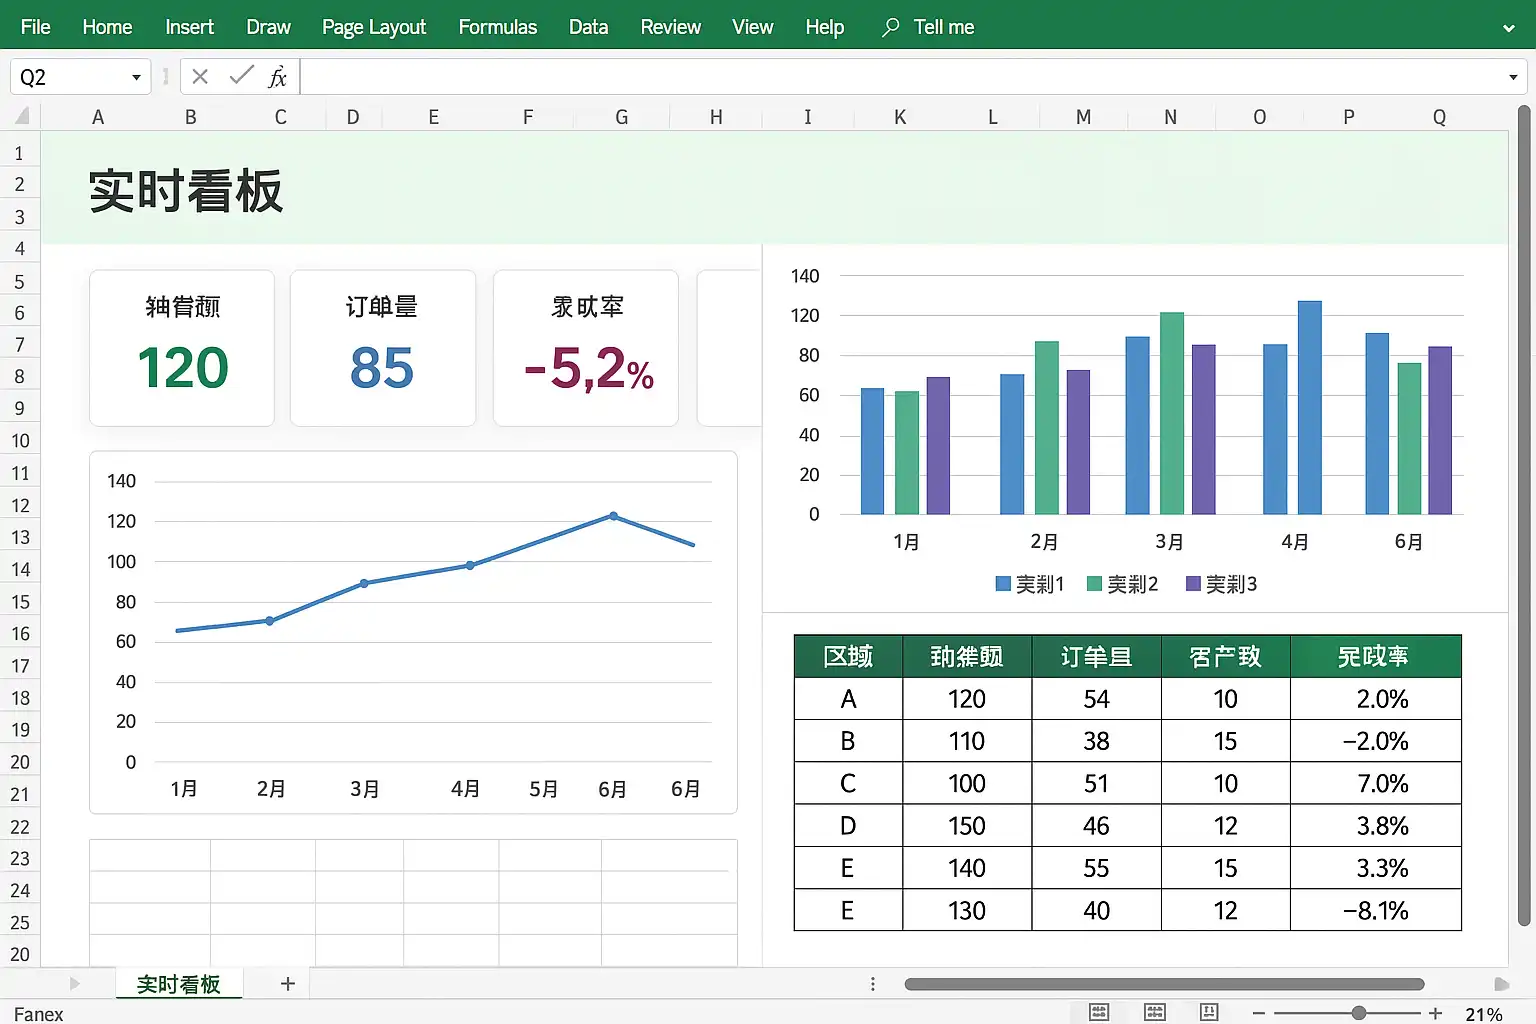Click the Select All corner triangle

point(21,117)
